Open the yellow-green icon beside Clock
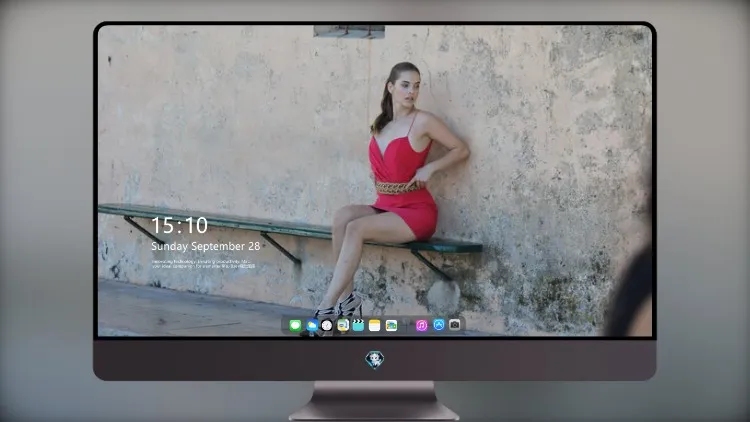This screenshot has height=422, width=750. pyautogui.click(x=342, y=326)
